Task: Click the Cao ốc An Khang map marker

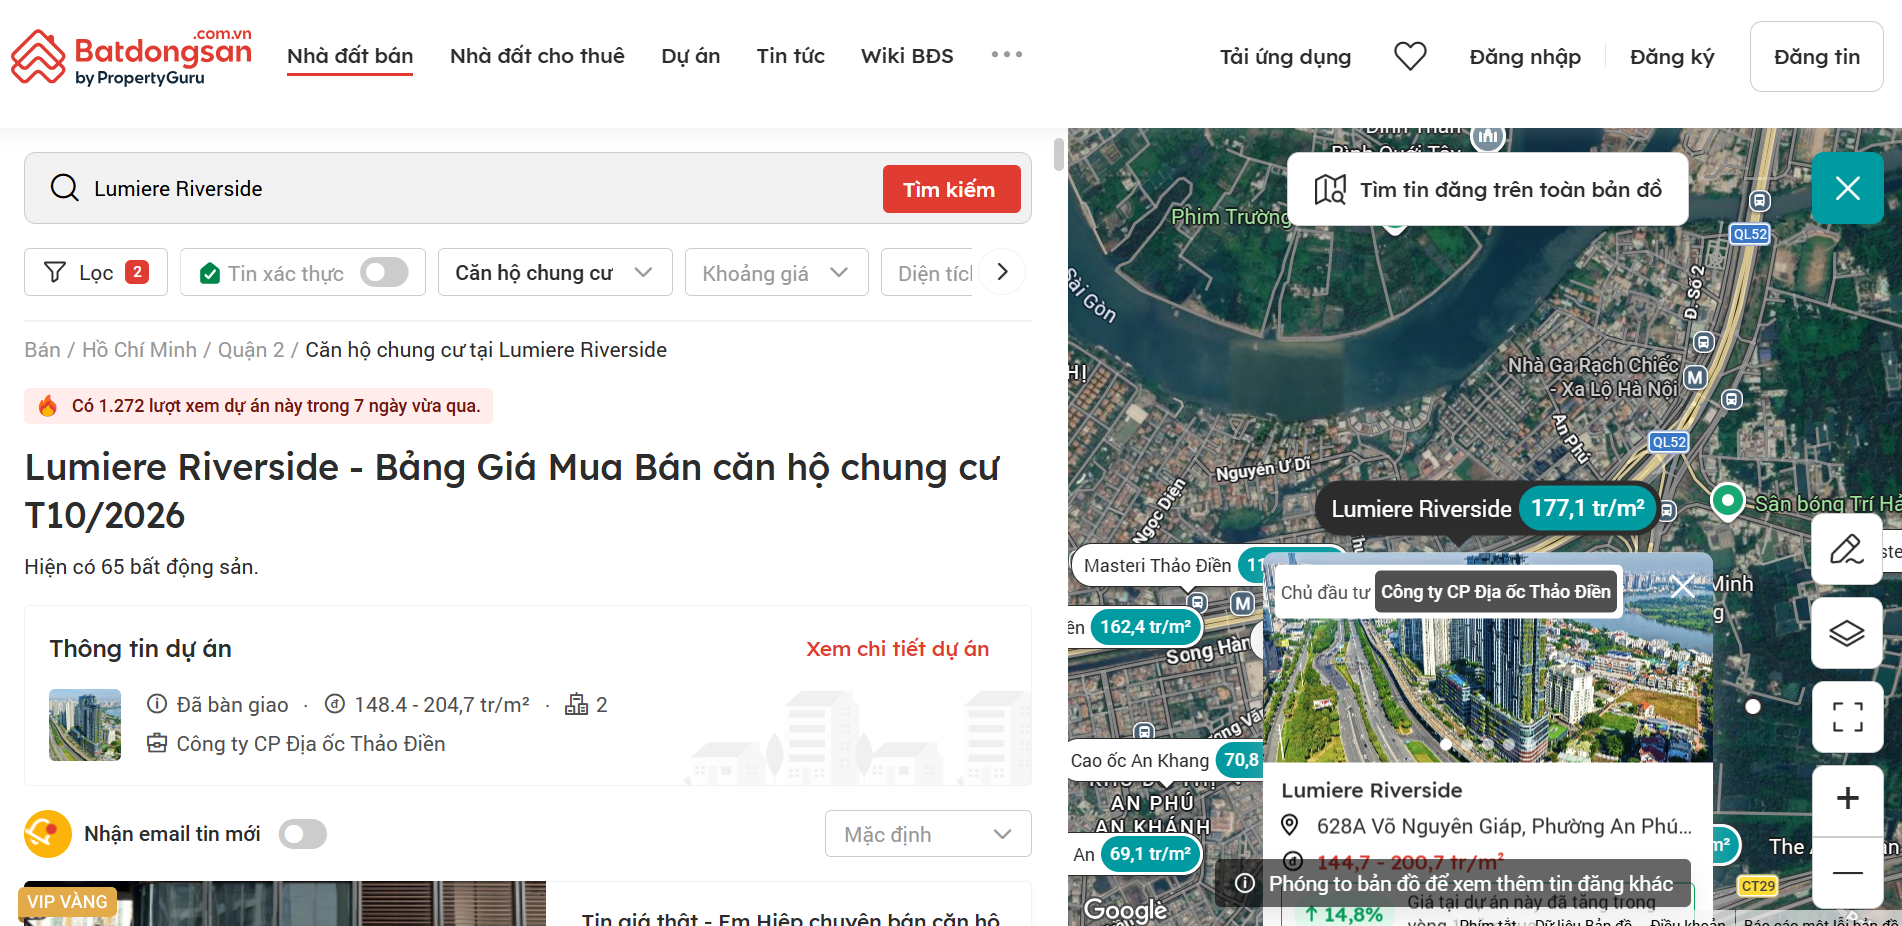Action: coord(1165,760)
